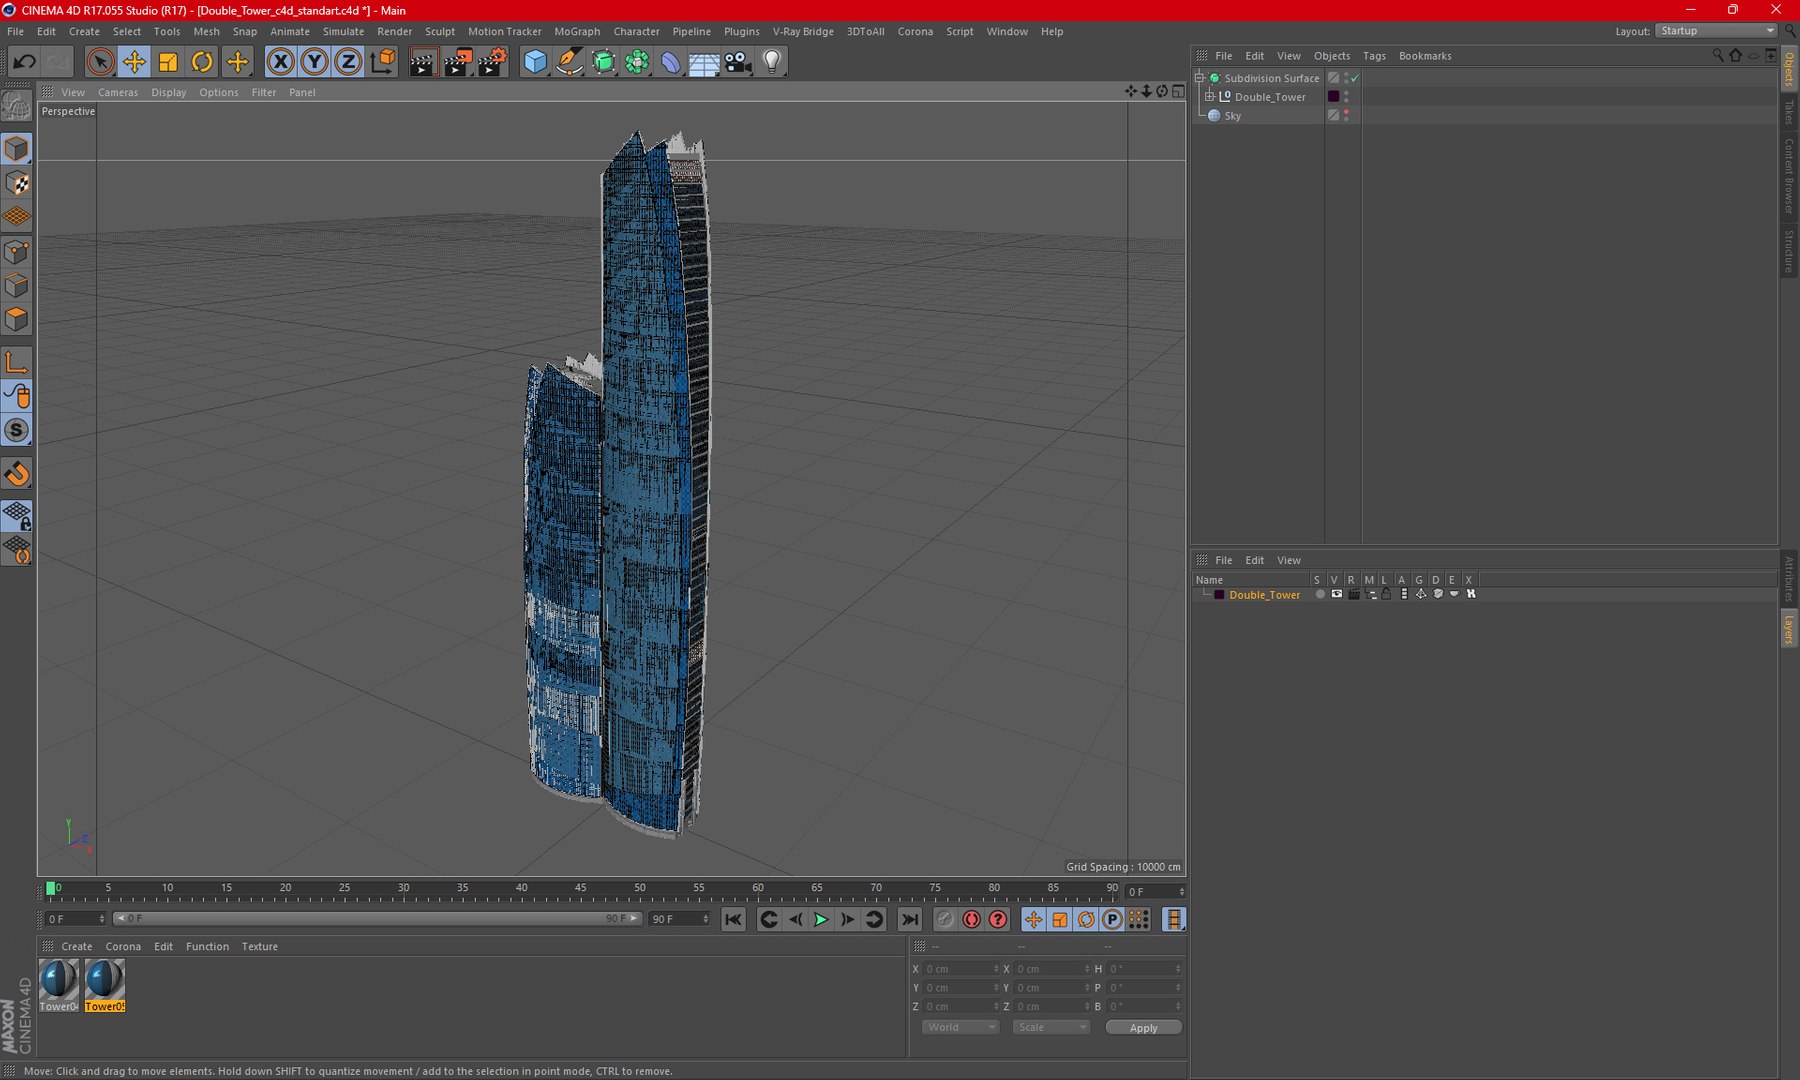Viewport: 1800px width, 1080px height.
Task: Toggle Sky editor visibility dot
Action: pyautogui.click(x=1346, y=112)
